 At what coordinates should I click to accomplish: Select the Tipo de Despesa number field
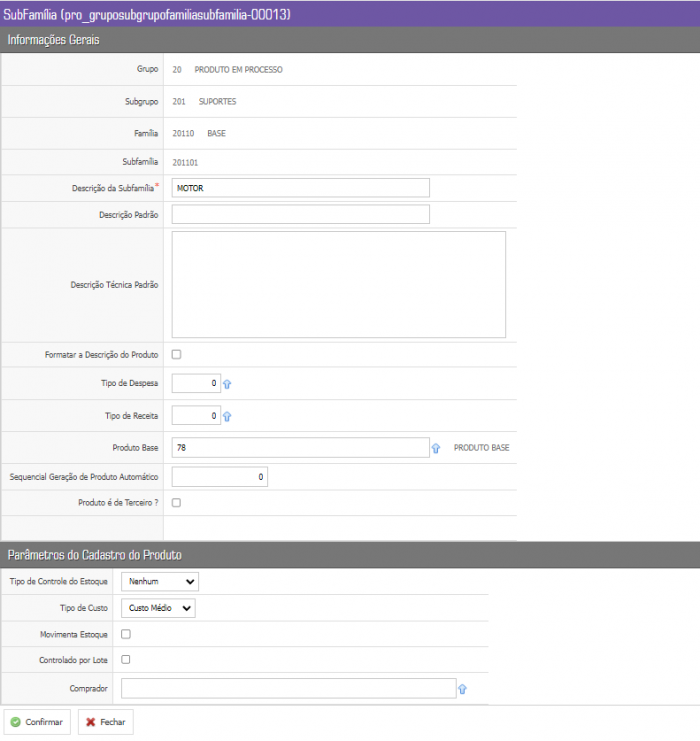[196, 384]
